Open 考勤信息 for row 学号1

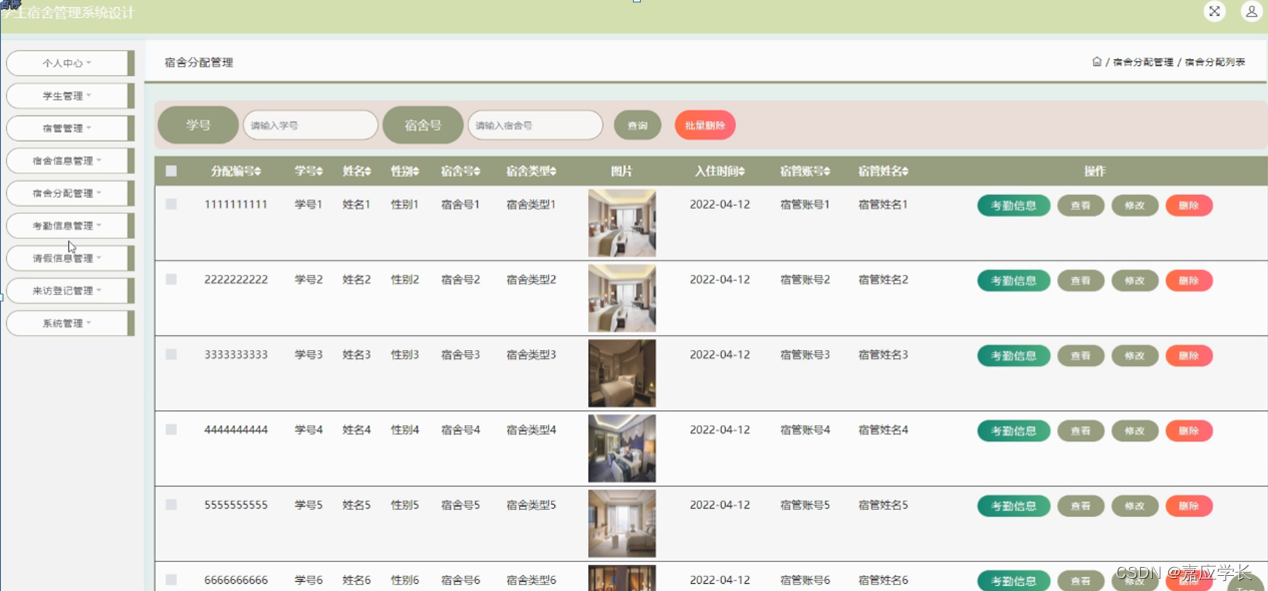click(1013, 205)
